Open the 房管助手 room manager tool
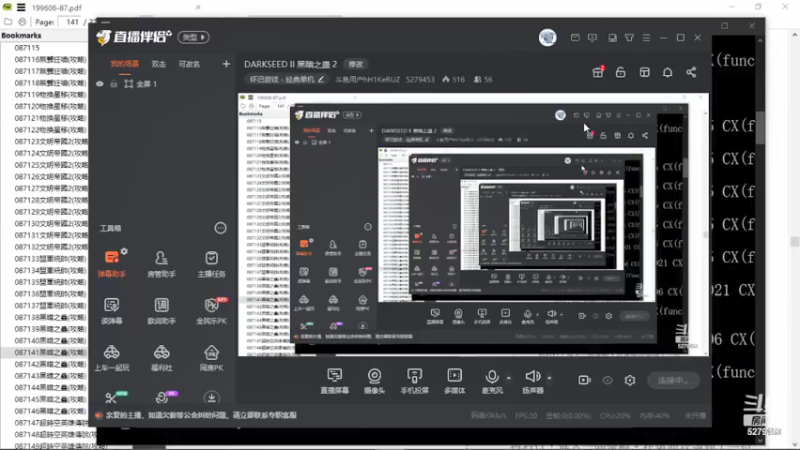 tap(161, 264)
